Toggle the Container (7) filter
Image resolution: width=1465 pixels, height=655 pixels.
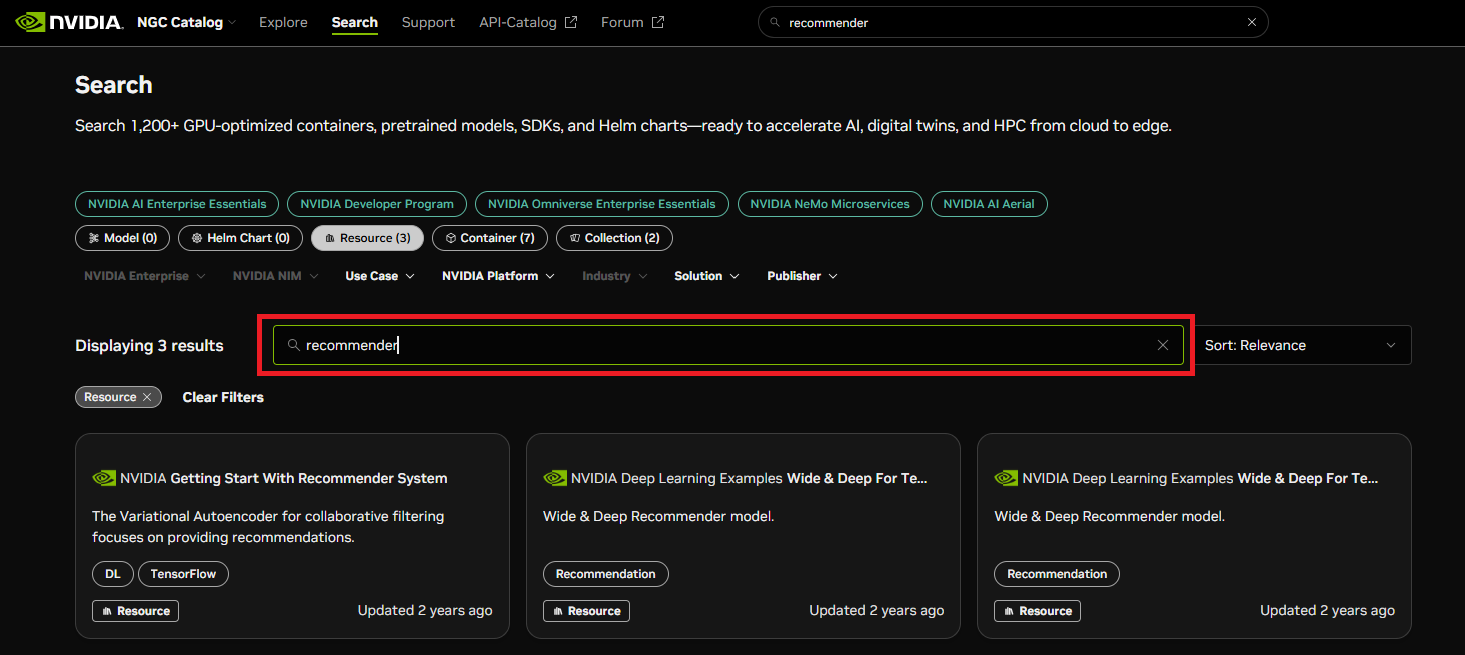pos(490,238)
